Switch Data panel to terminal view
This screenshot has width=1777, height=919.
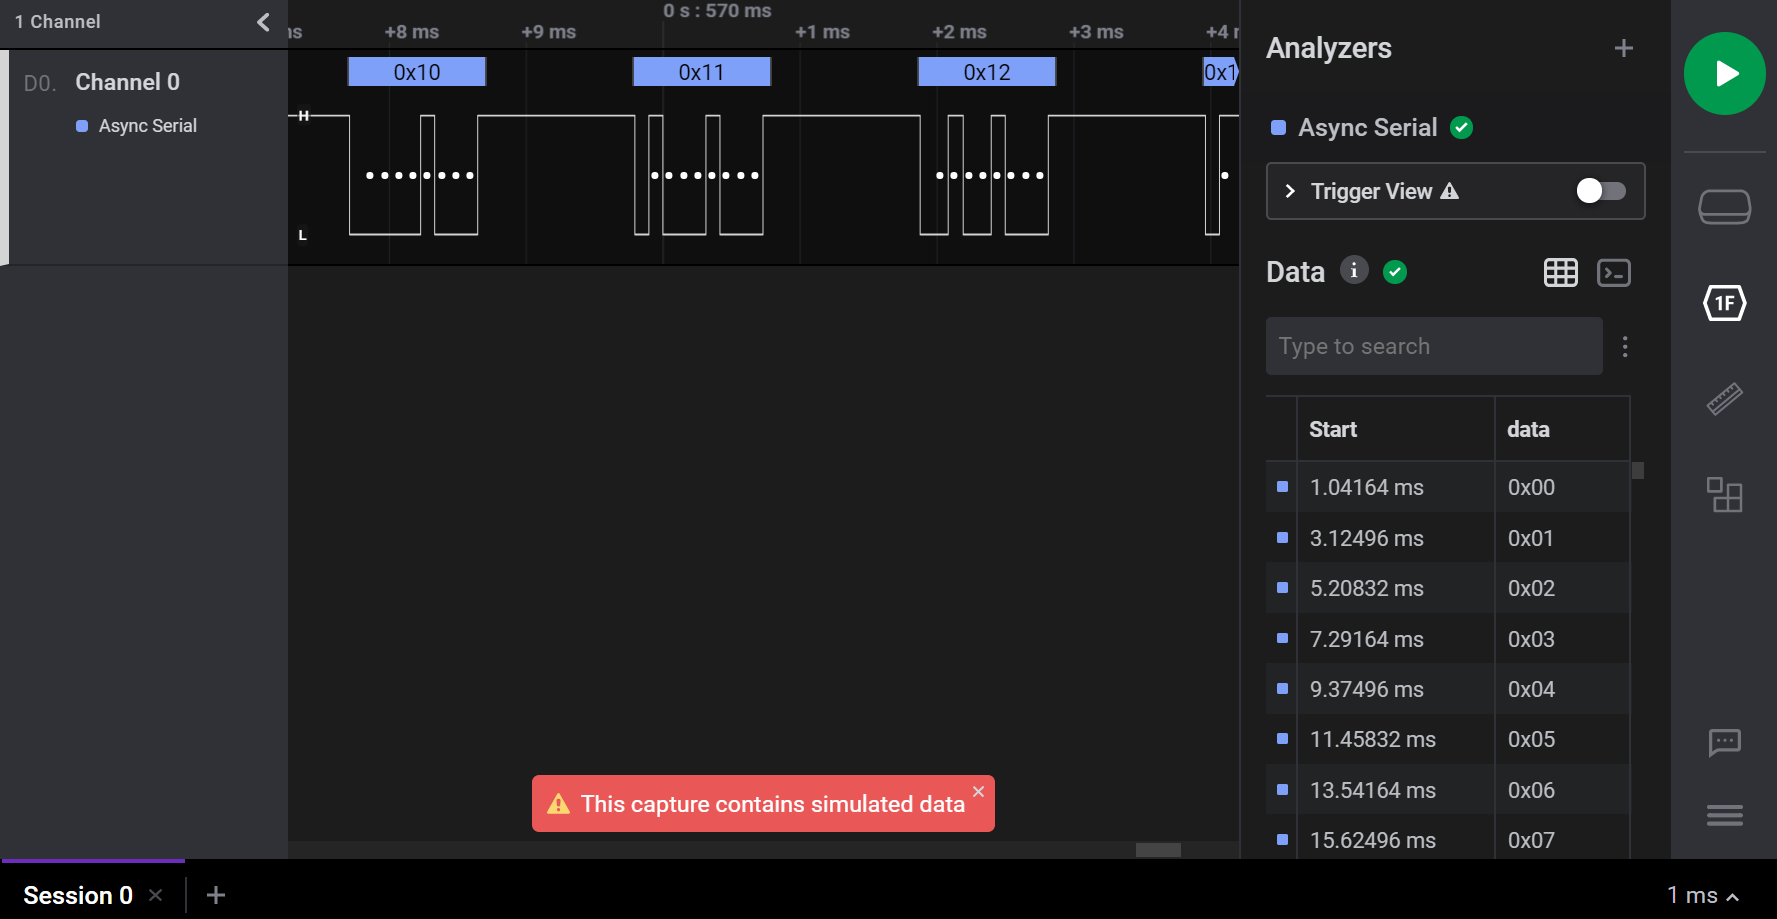1614,272
